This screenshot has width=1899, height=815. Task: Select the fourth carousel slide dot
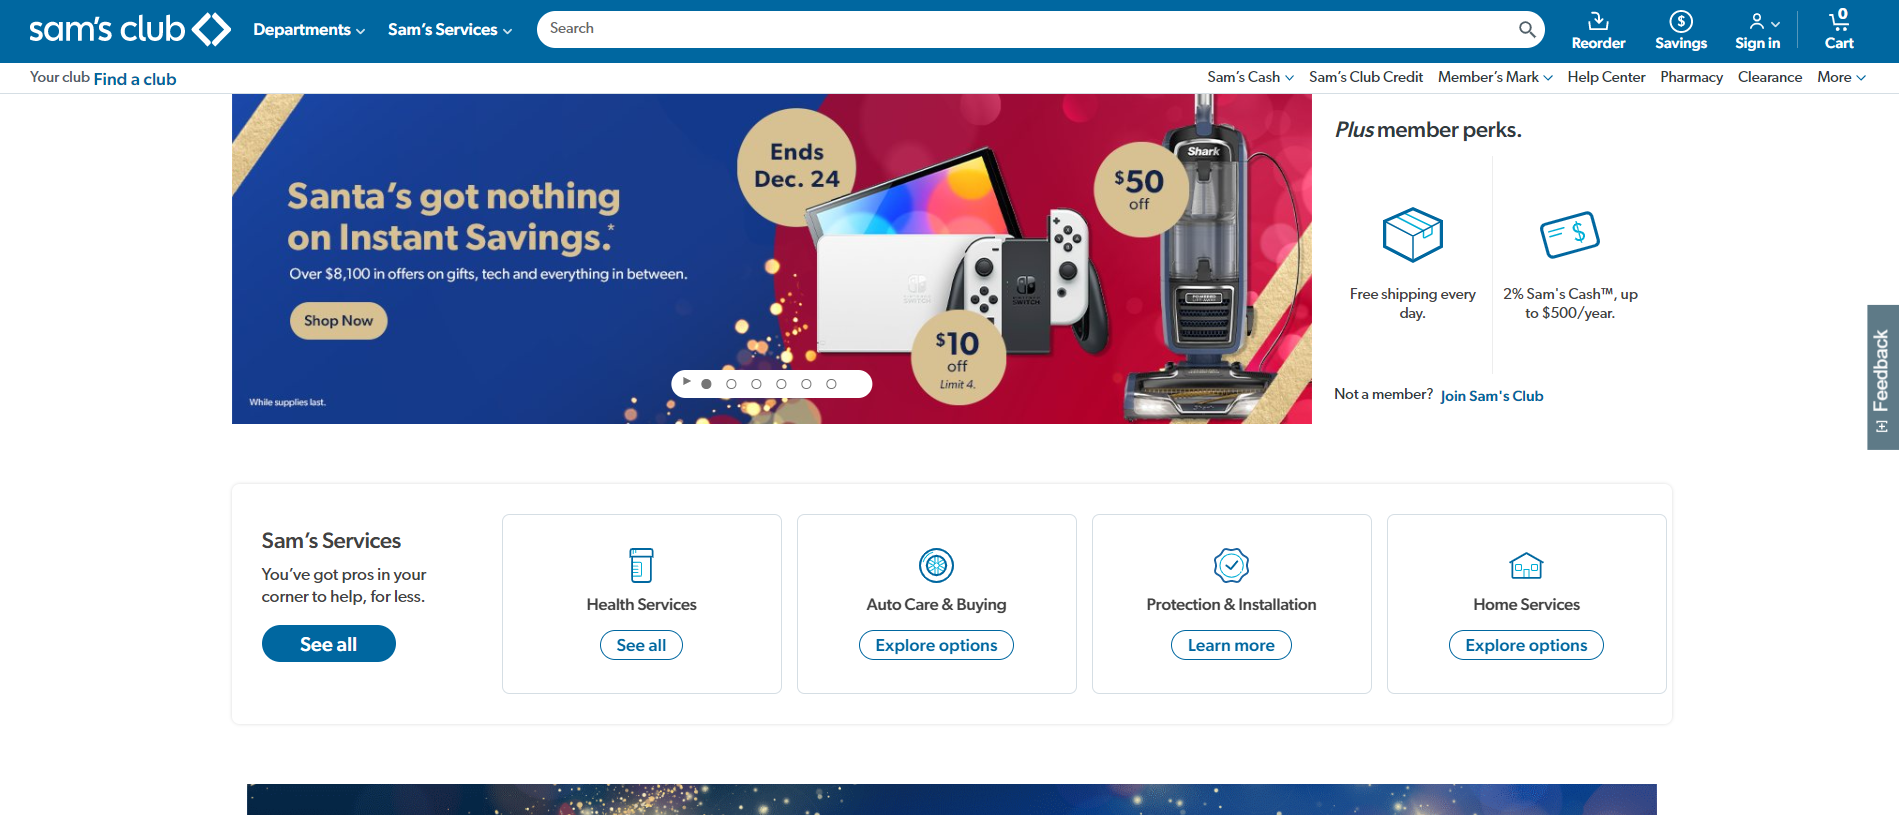click(781, 384)
